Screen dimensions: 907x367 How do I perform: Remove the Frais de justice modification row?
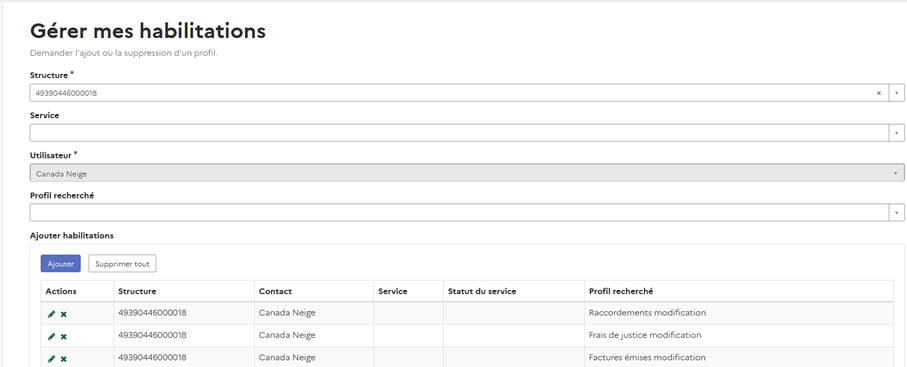(x=64, y=336)
